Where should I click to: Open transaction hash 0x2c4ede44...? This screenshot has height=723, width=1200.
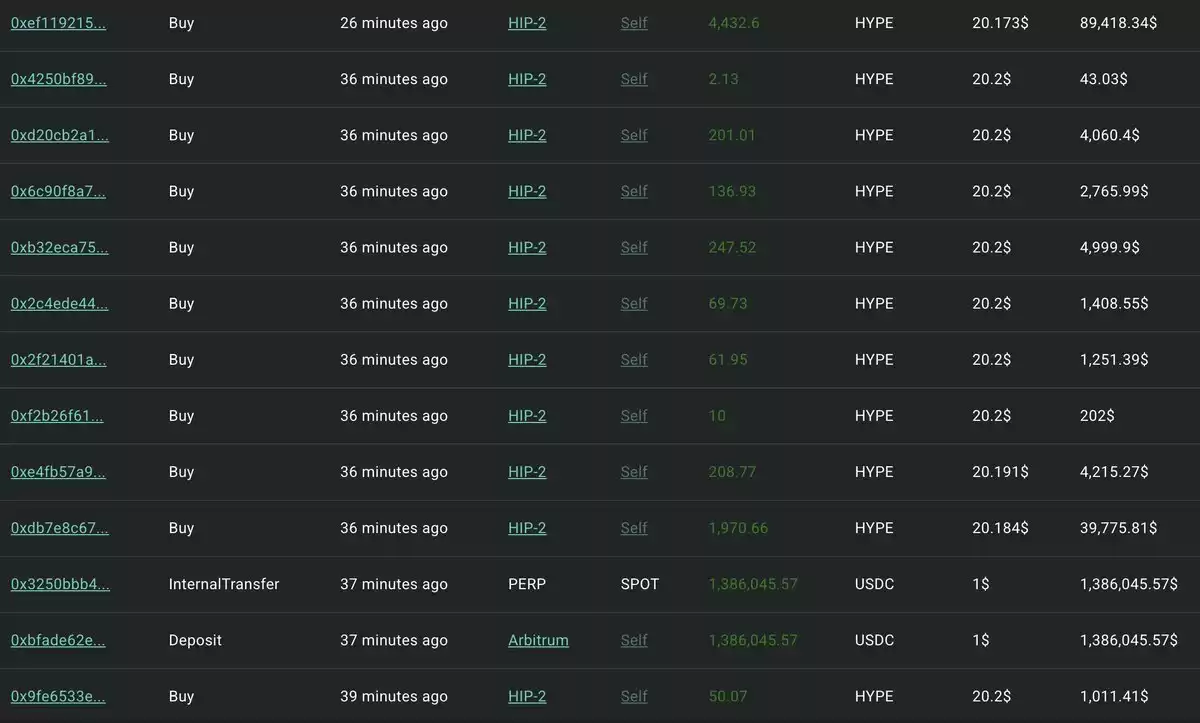click(59, 303)
